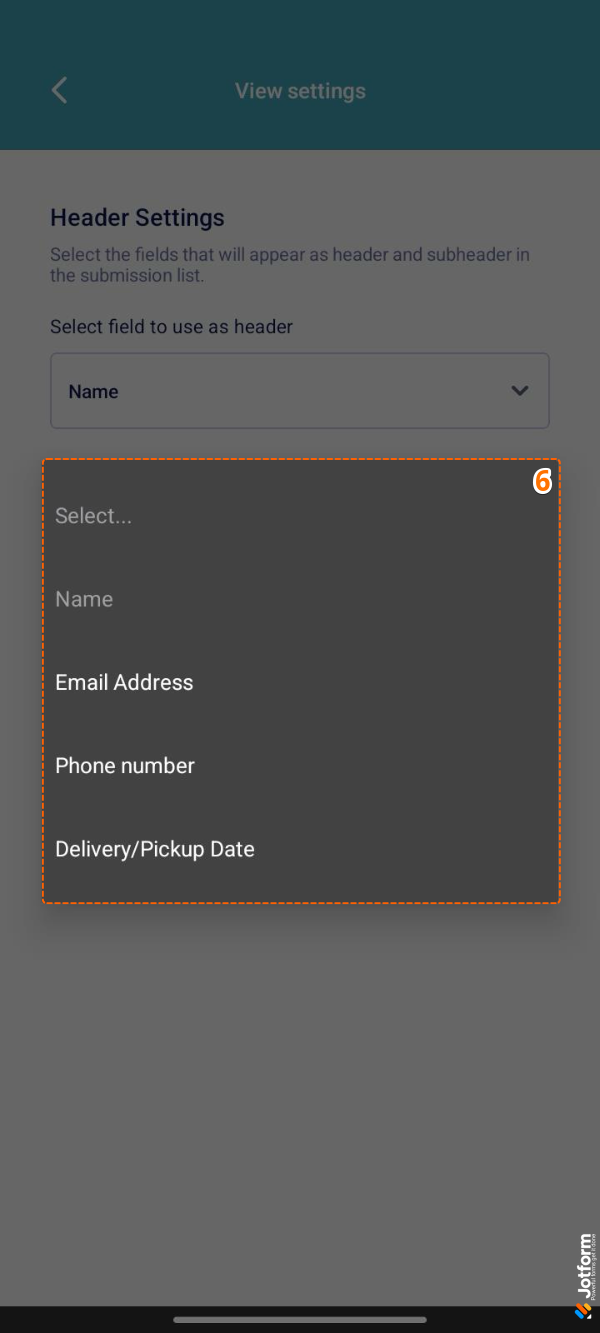Choose the Select... placeholder option
The height and width of the screenshot is (1333, 600).
(94, 515)
